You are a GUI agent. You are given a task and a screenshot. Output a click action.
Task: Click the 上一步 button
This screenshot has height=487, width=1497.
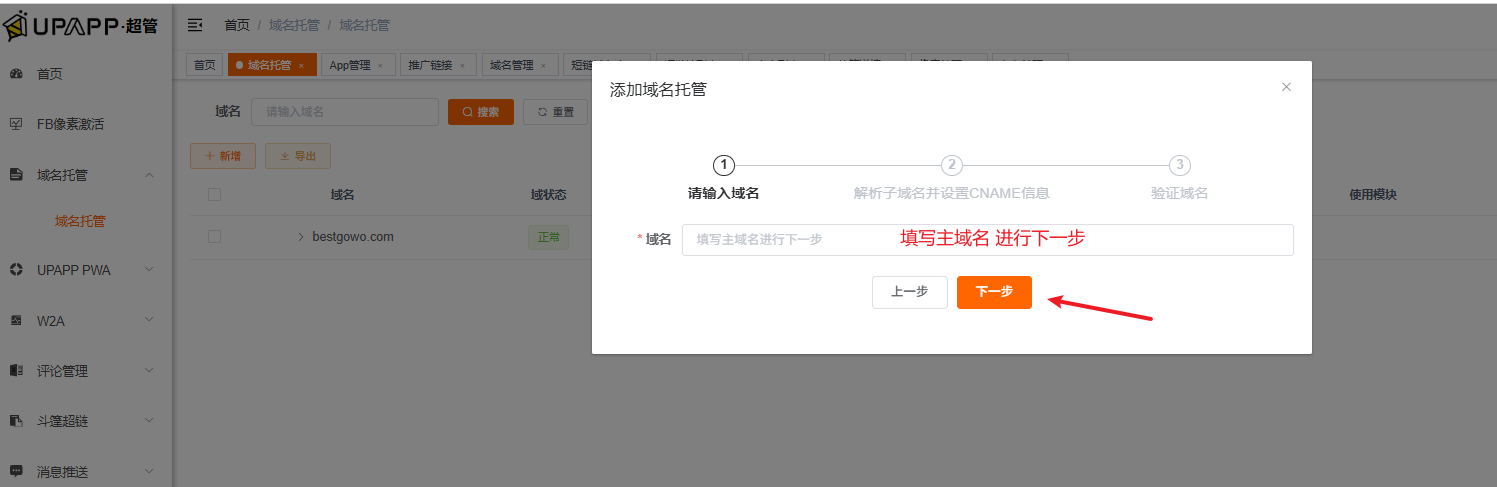click(x=909, y=292)
